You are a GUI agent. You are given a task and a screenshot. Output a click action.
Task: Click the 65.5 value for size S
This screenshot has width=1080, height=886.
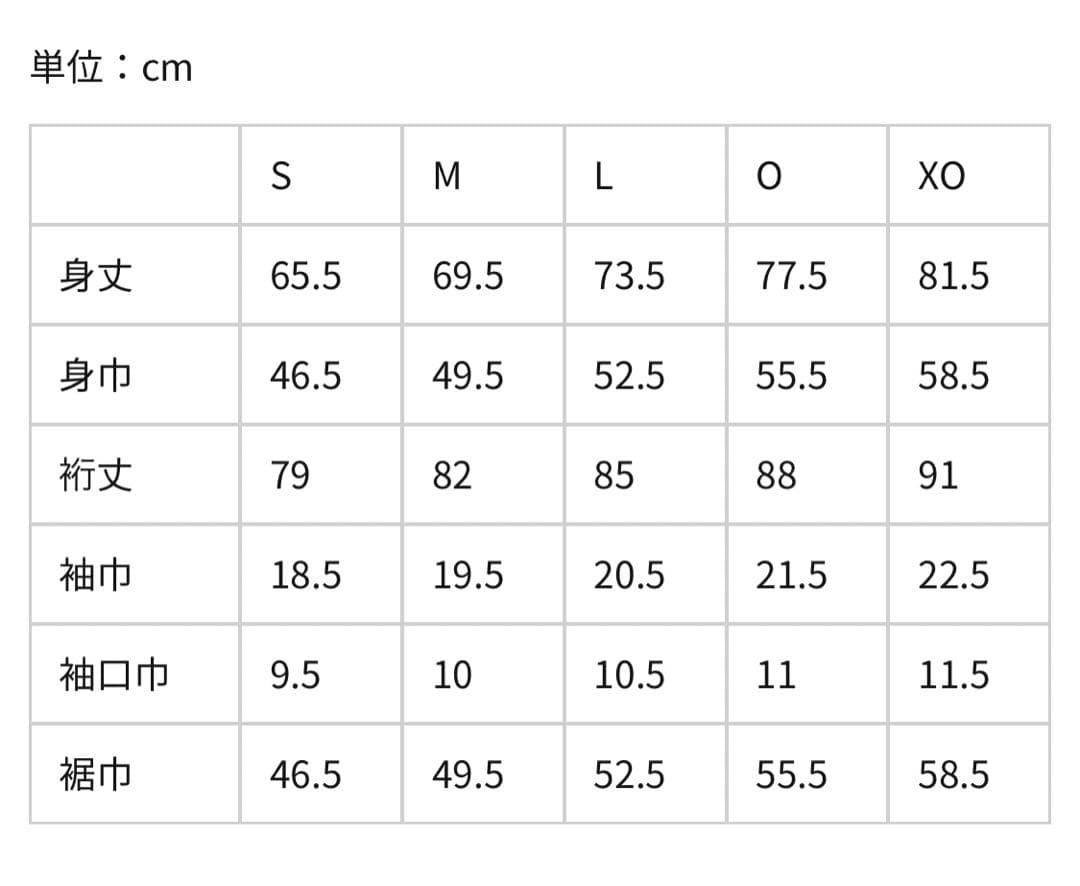pyautogui.click(x=305, y=275)
